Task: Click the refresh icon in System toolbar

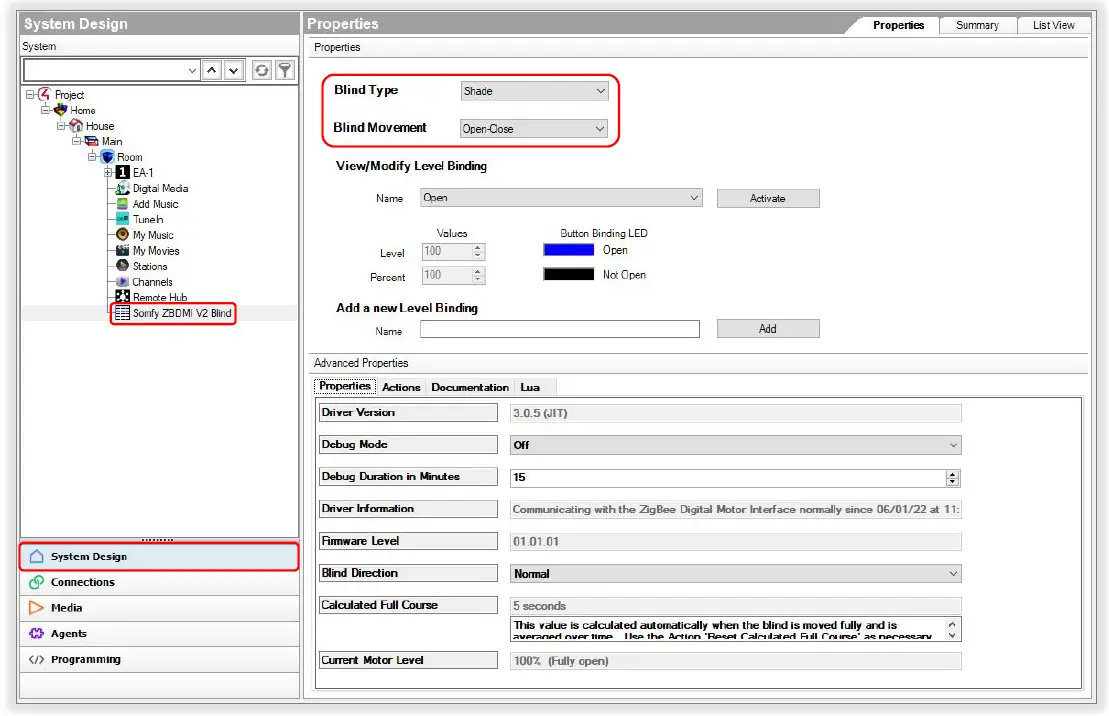Action: 262,70
